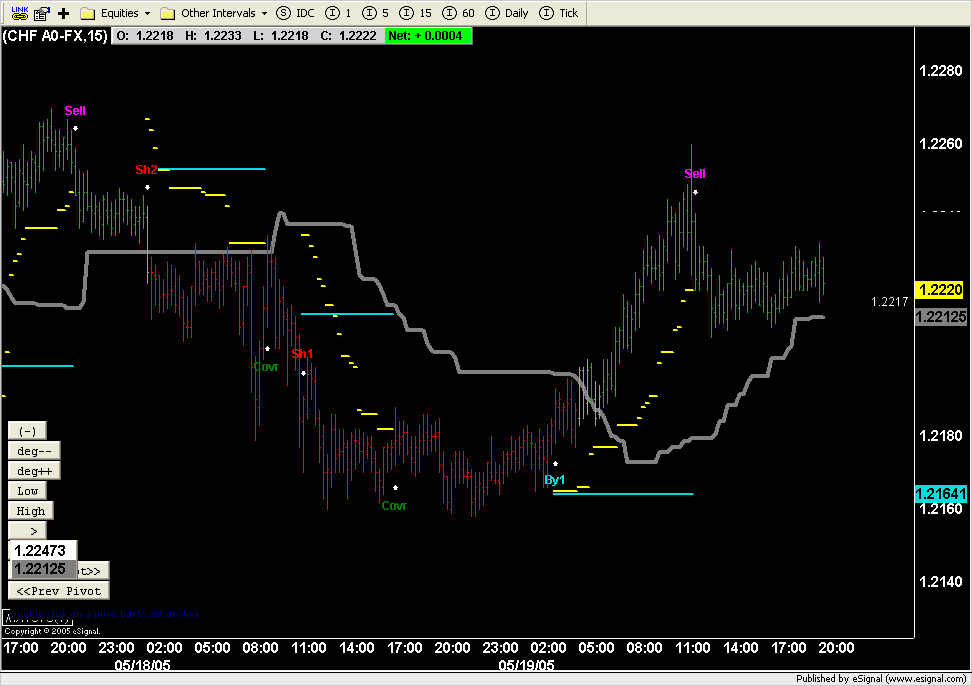Select the IDC symbol shortcut
The width and height of the screenshot is (972, 686).
click(296, 13)
